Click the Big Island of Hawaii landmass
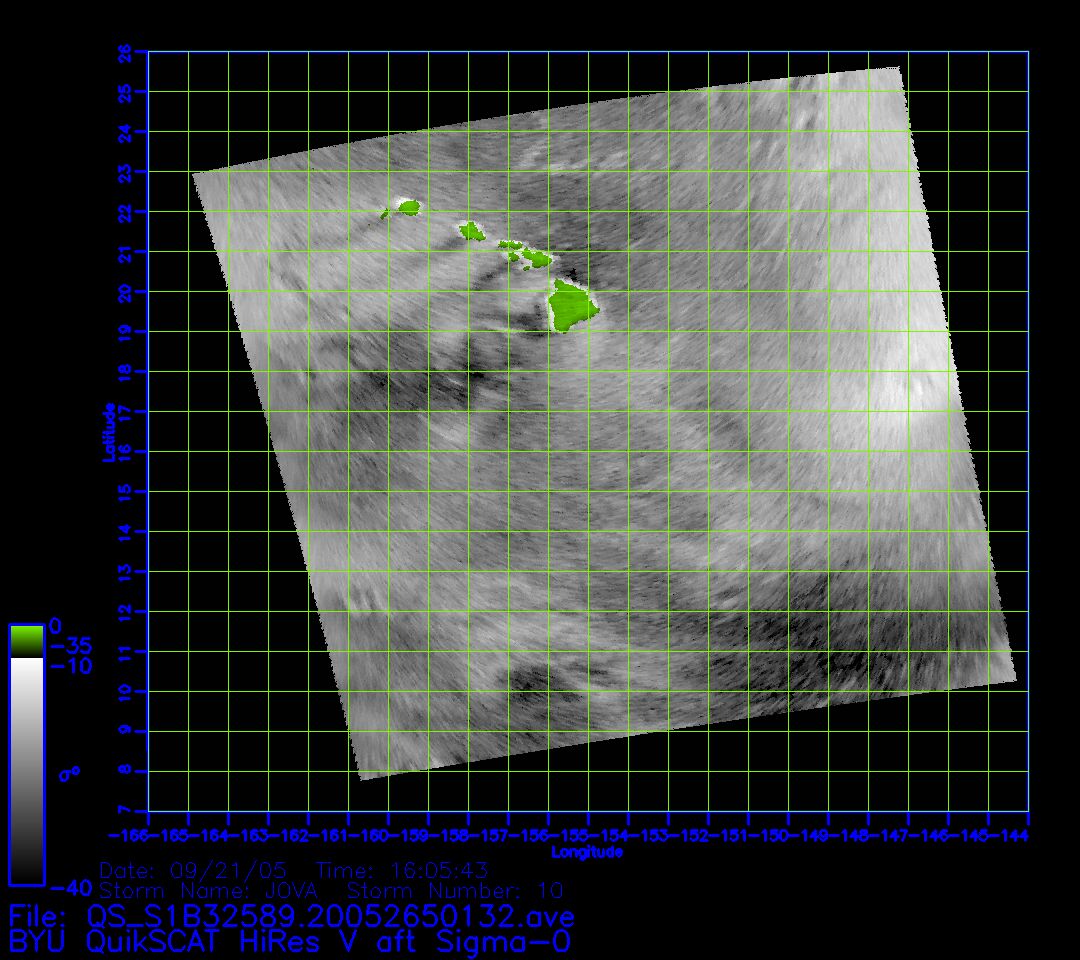The height and width of the screenshot is (960, 1080). point(571,305)
